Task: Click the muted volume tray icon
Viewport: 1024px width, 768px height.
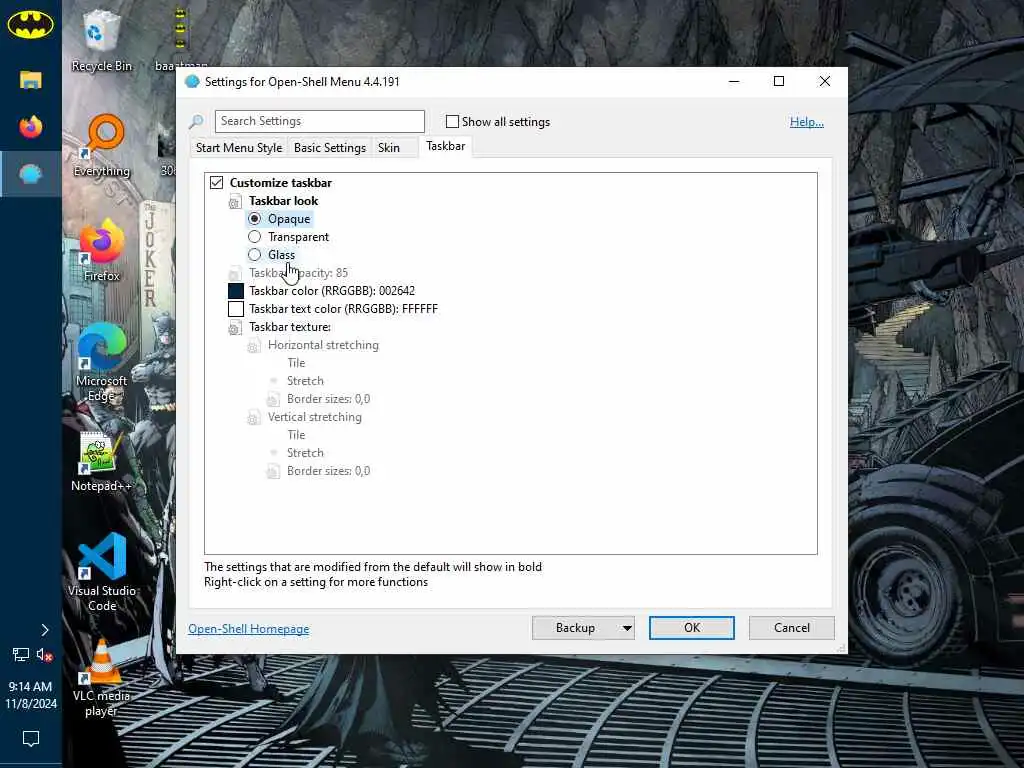Action: point(44,654)
